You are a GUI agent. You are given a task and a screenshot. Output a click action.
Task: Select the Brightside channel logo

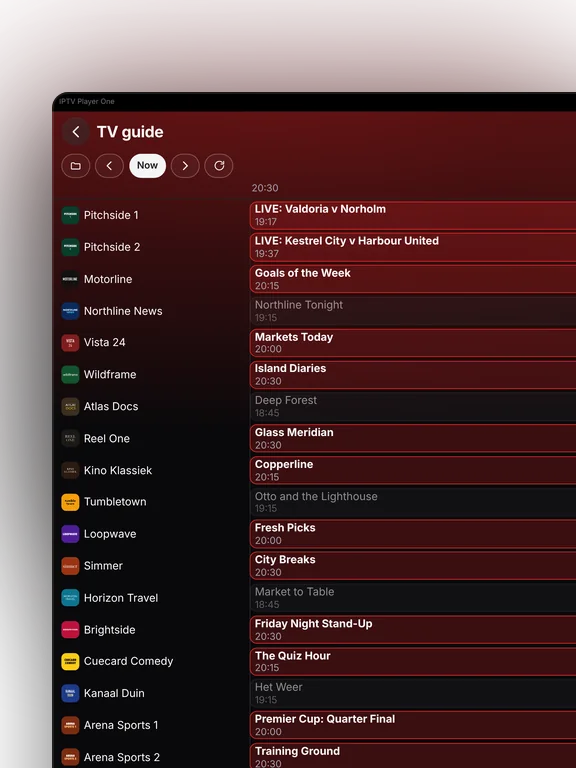[x=70, y=629]
